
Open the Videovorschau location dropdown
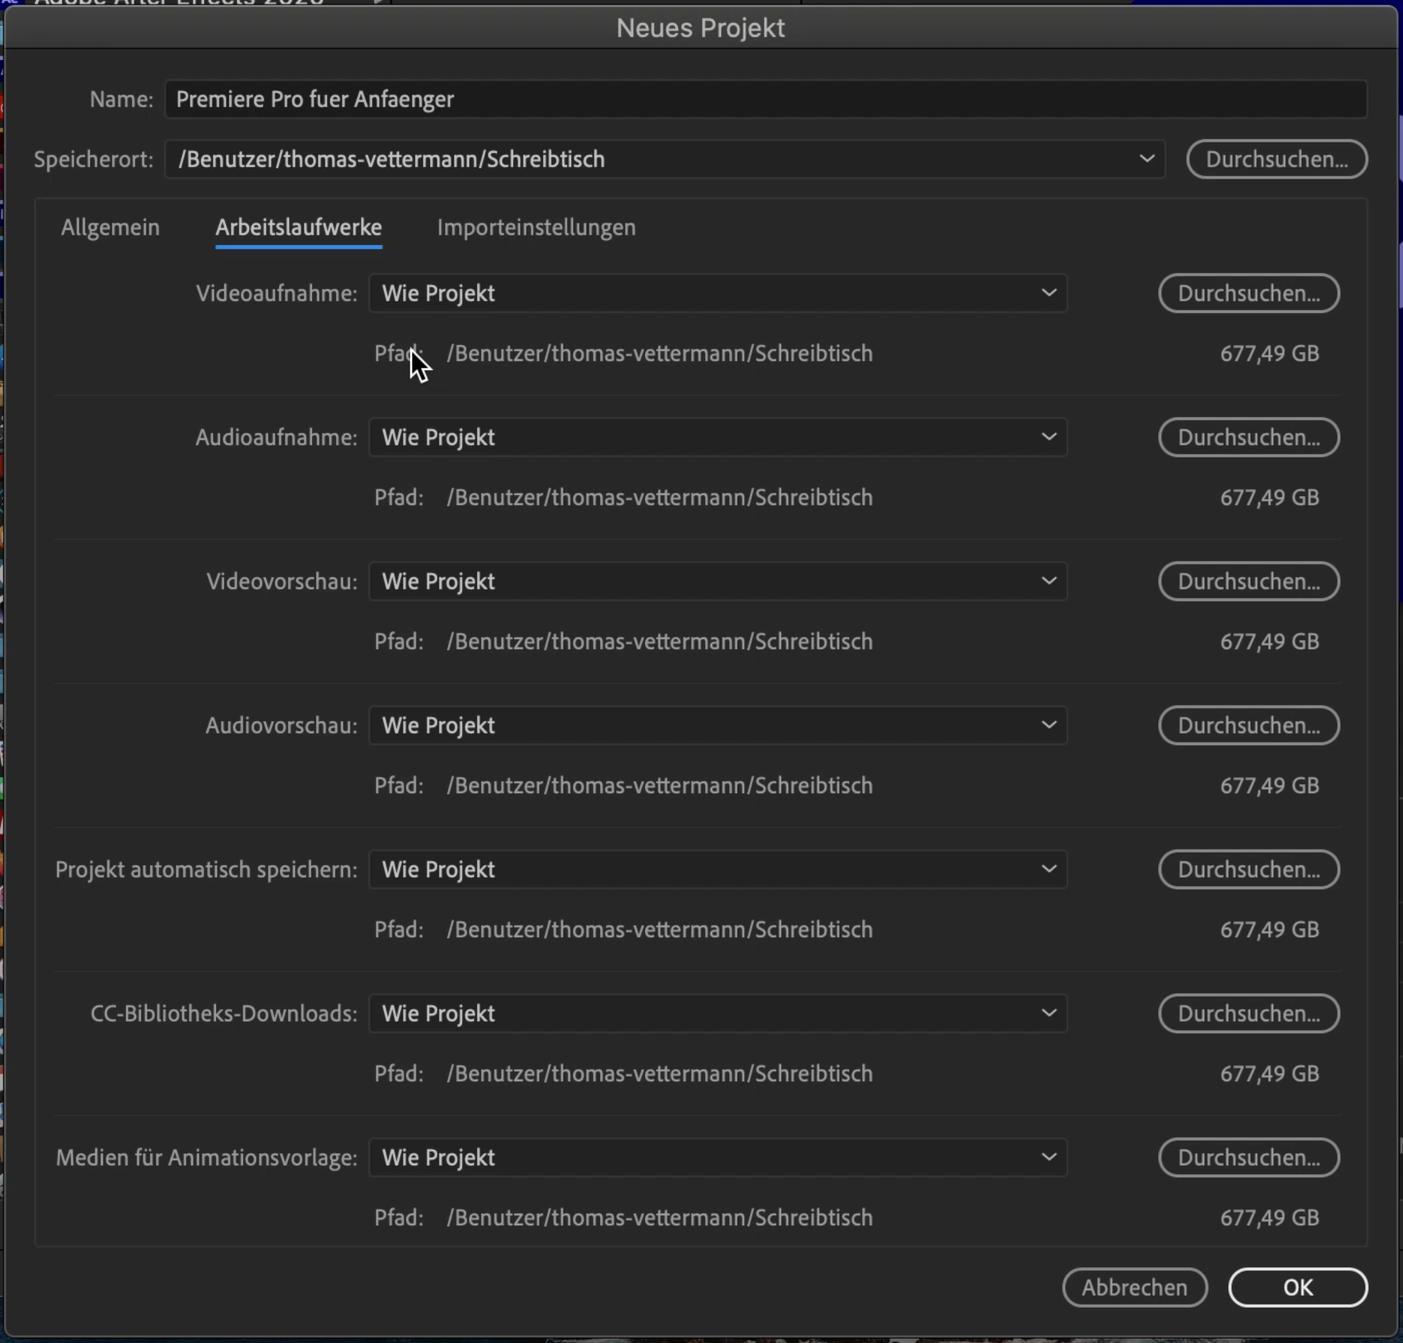(x=717, y=581)
